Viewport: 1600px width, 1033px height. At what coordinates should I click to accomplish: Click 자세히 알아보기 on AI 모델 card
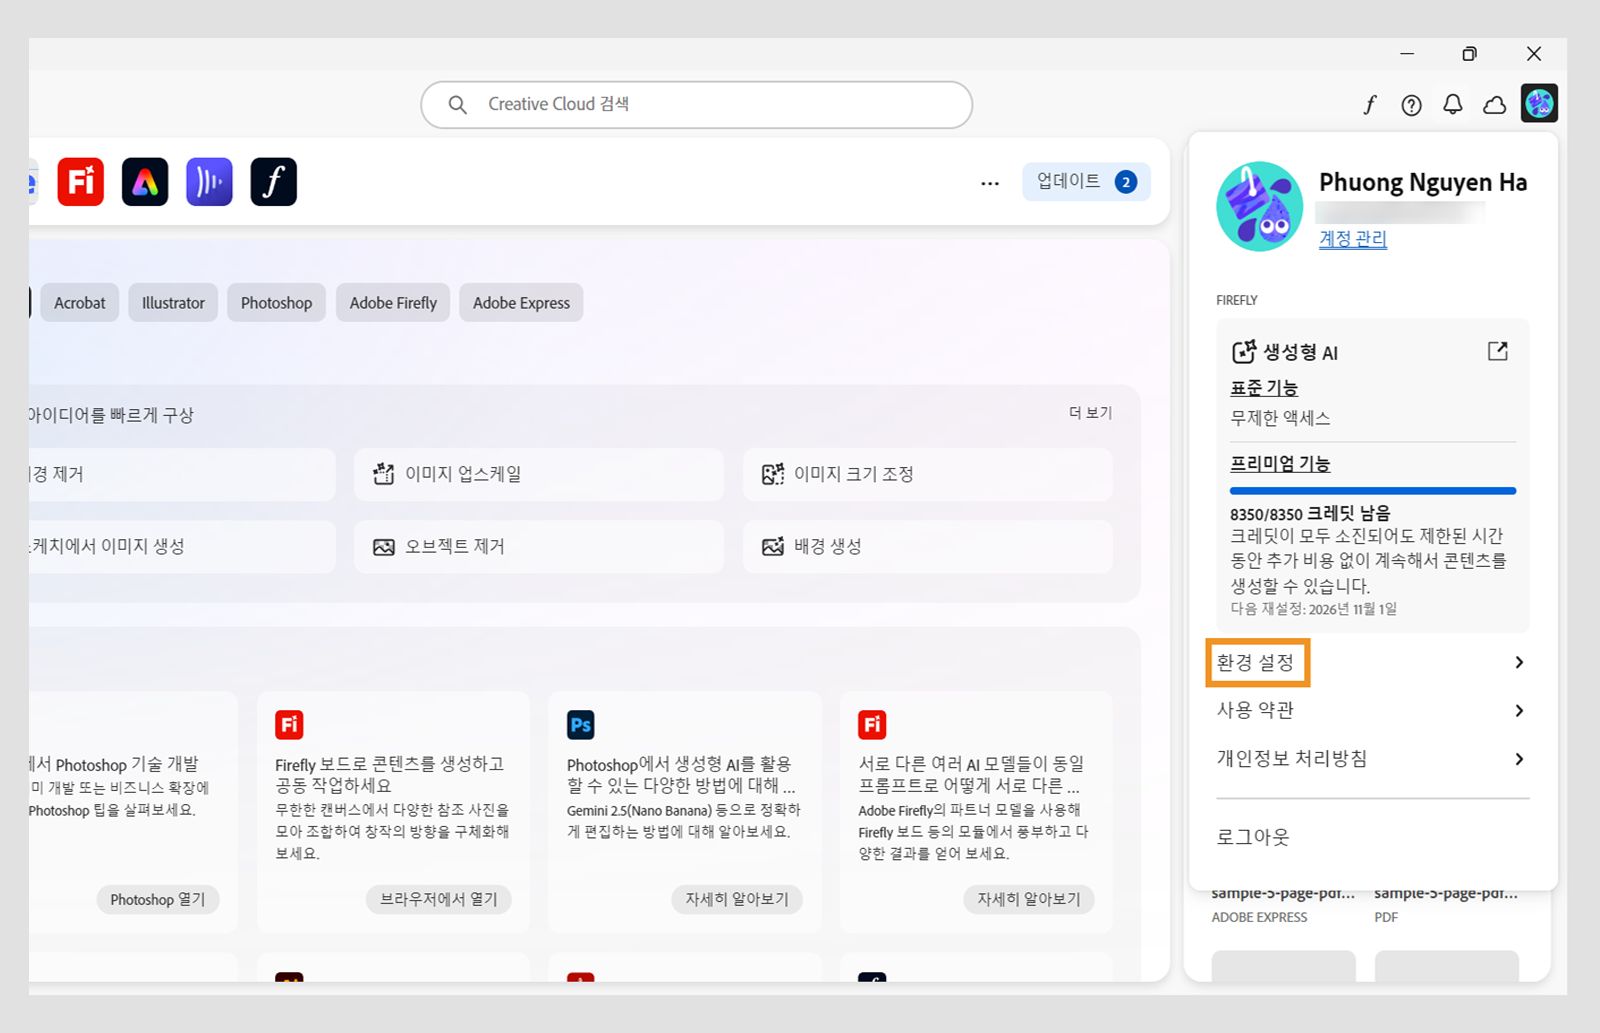click(x=1029, y=899)
